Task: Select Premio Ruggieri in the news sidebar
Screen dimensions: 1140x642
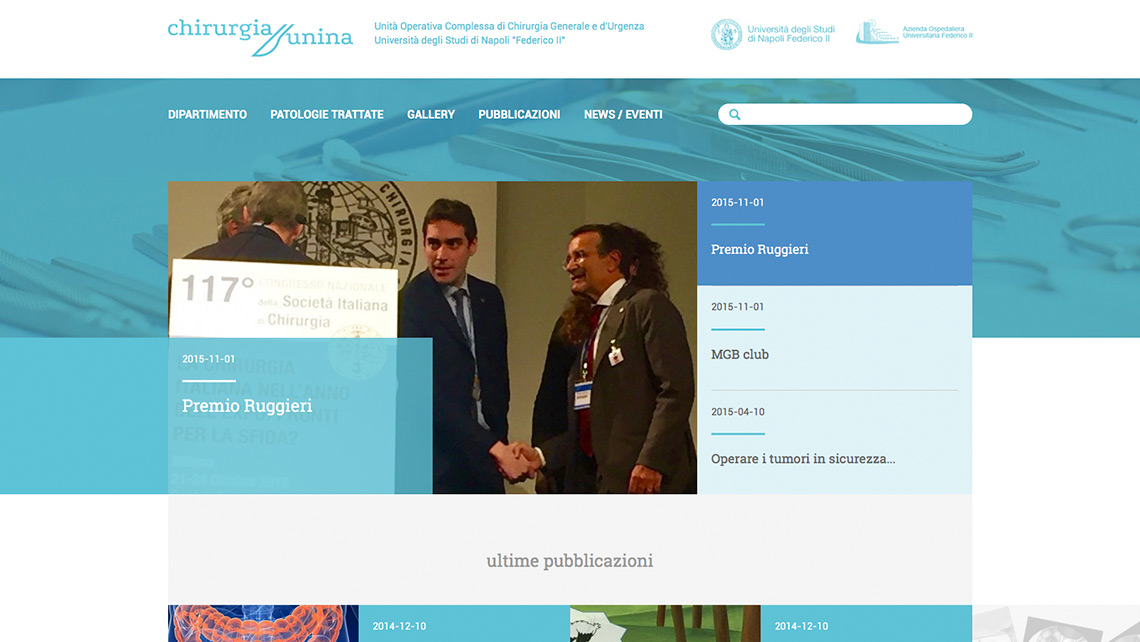Action: [760, 249]
